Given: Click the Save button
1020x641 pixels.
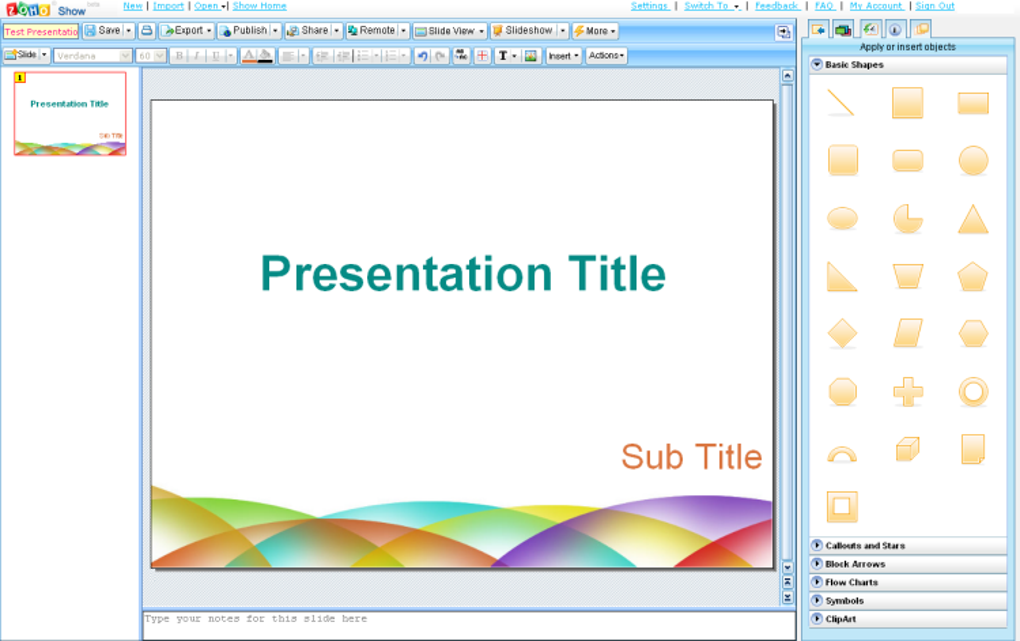Looking at the screenshot, I should (x=103, y=31).
